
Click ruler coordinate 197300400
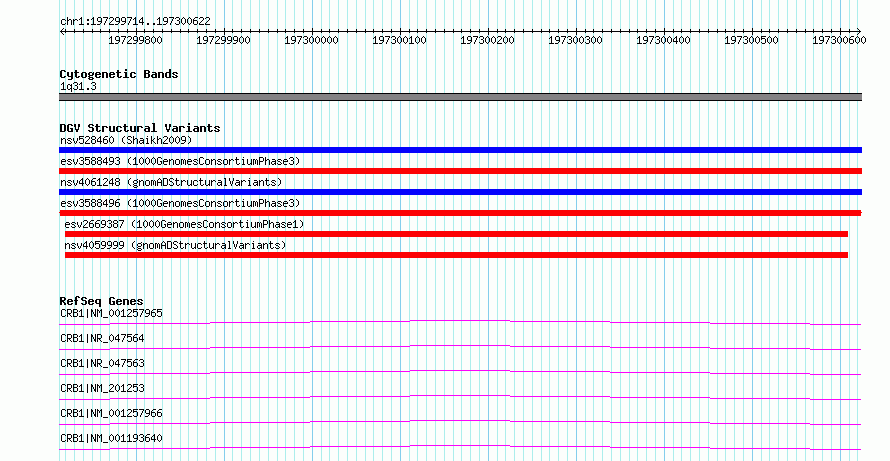click(x=663, y=41)
